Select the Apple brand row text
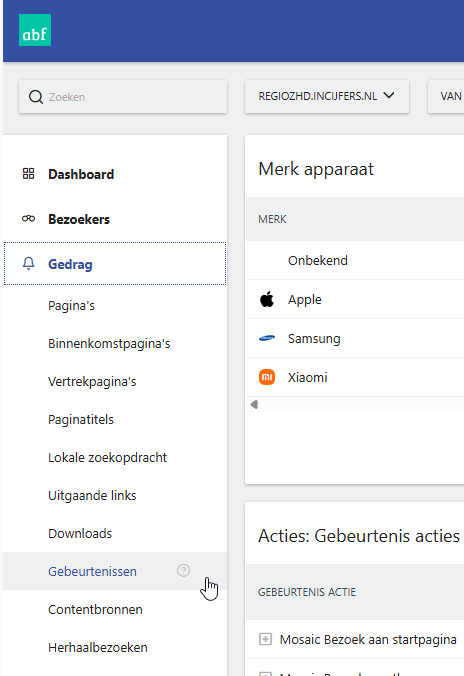 click(305, 300)
